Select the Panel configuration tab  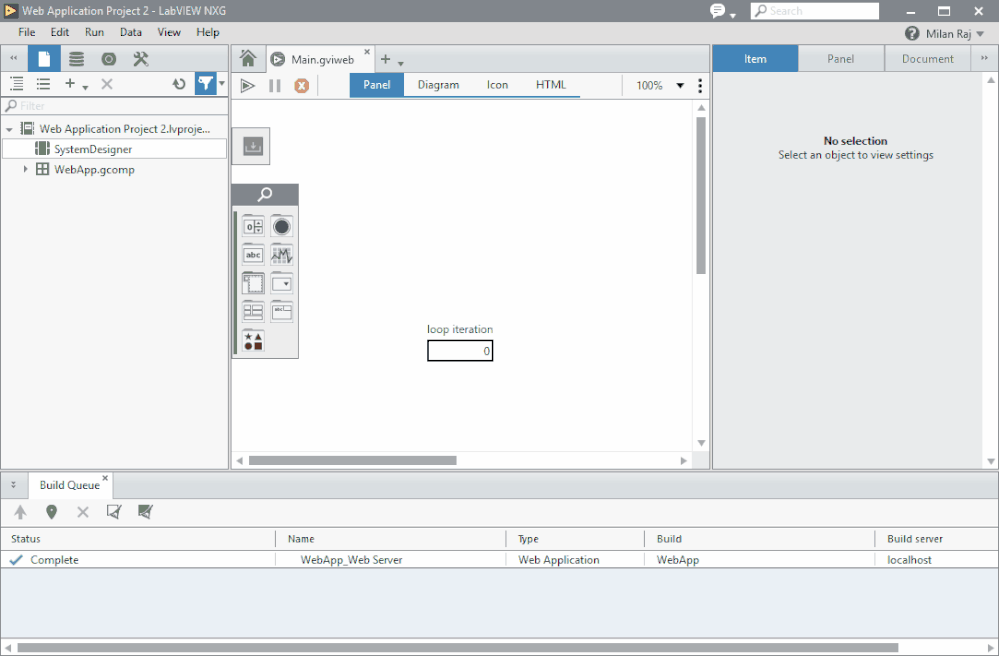coord(840,59)
